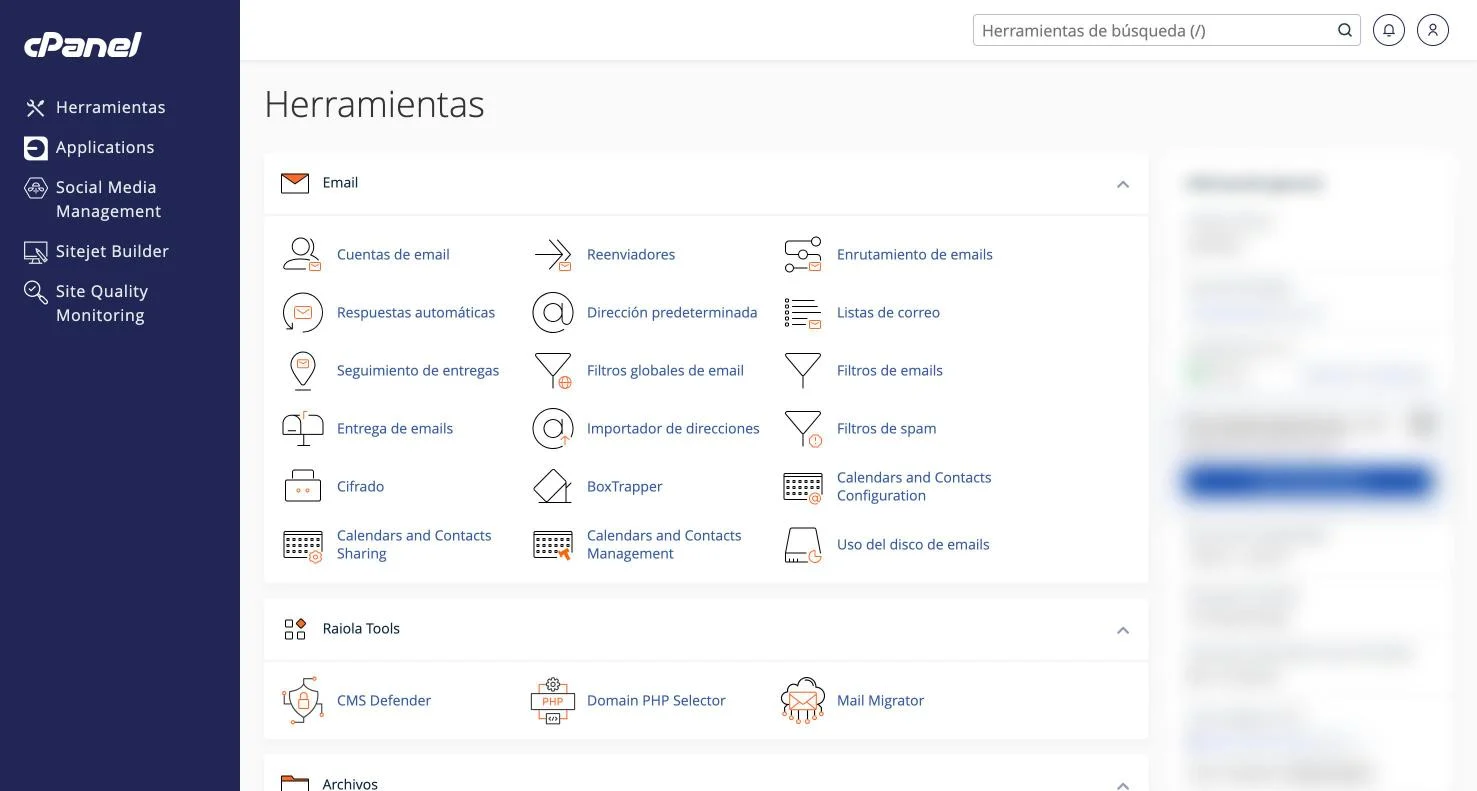Viewport: 1477px width, 791px height.
Task: Click the Enrutamiento de emails icon
Action: [802, 255]
